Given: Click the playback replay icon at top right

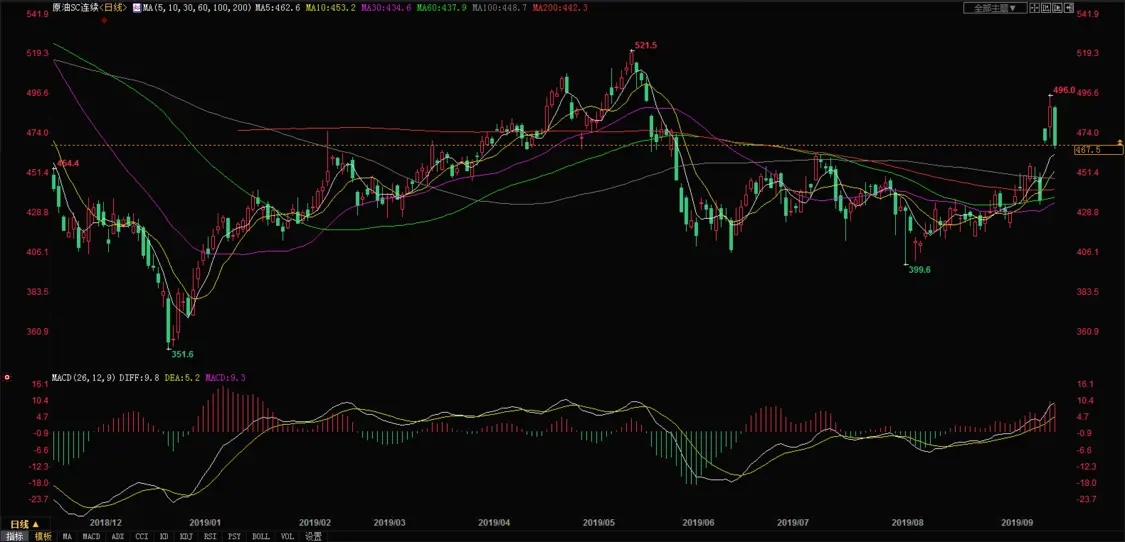Looking at the screenshot, I should [1058, 8].
